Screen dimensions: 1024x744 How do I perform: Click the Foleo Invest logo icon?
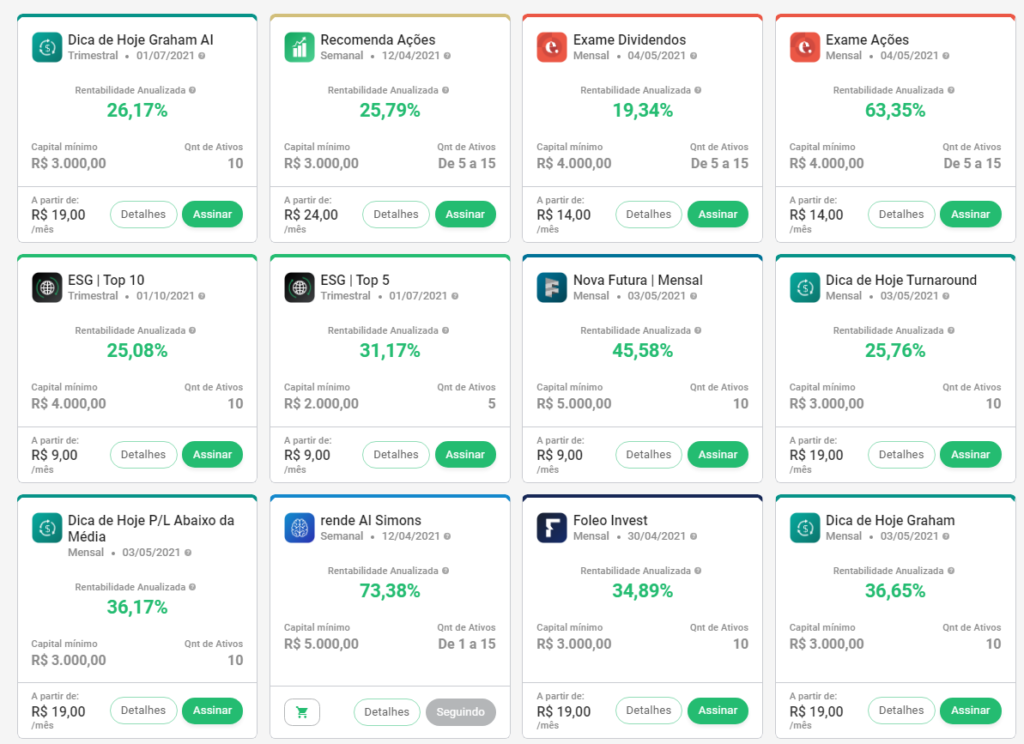pyautogui.click(x=552, y=527)
